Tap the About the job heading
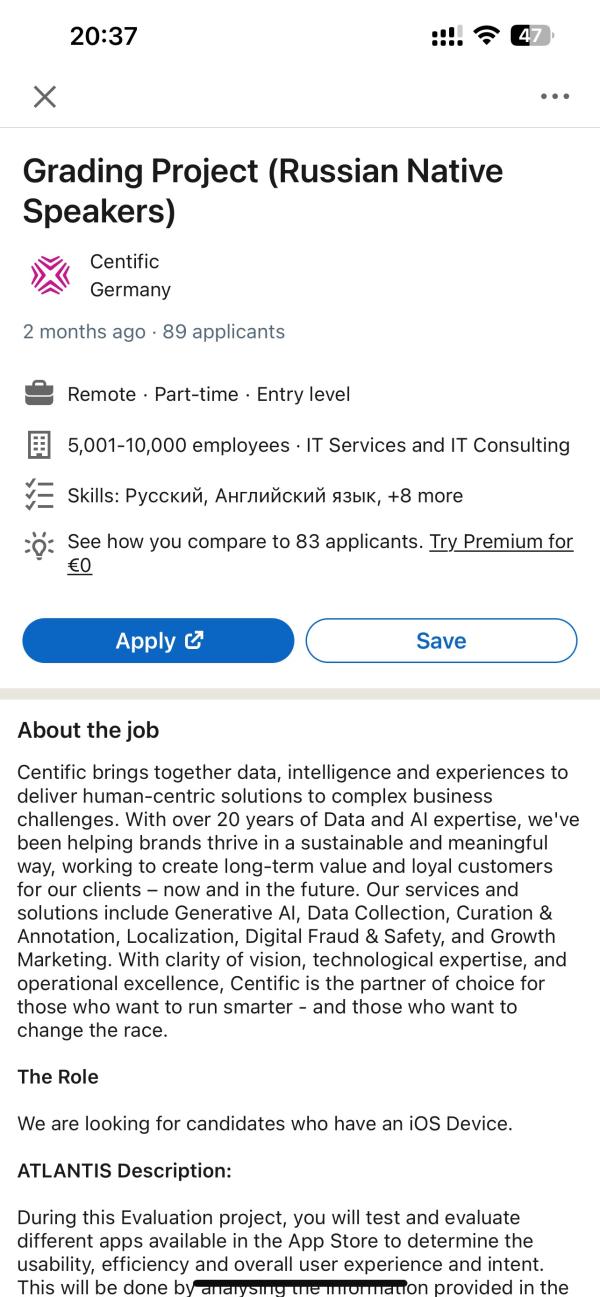Screen dimensions: 600x1297 pos(88,730)
